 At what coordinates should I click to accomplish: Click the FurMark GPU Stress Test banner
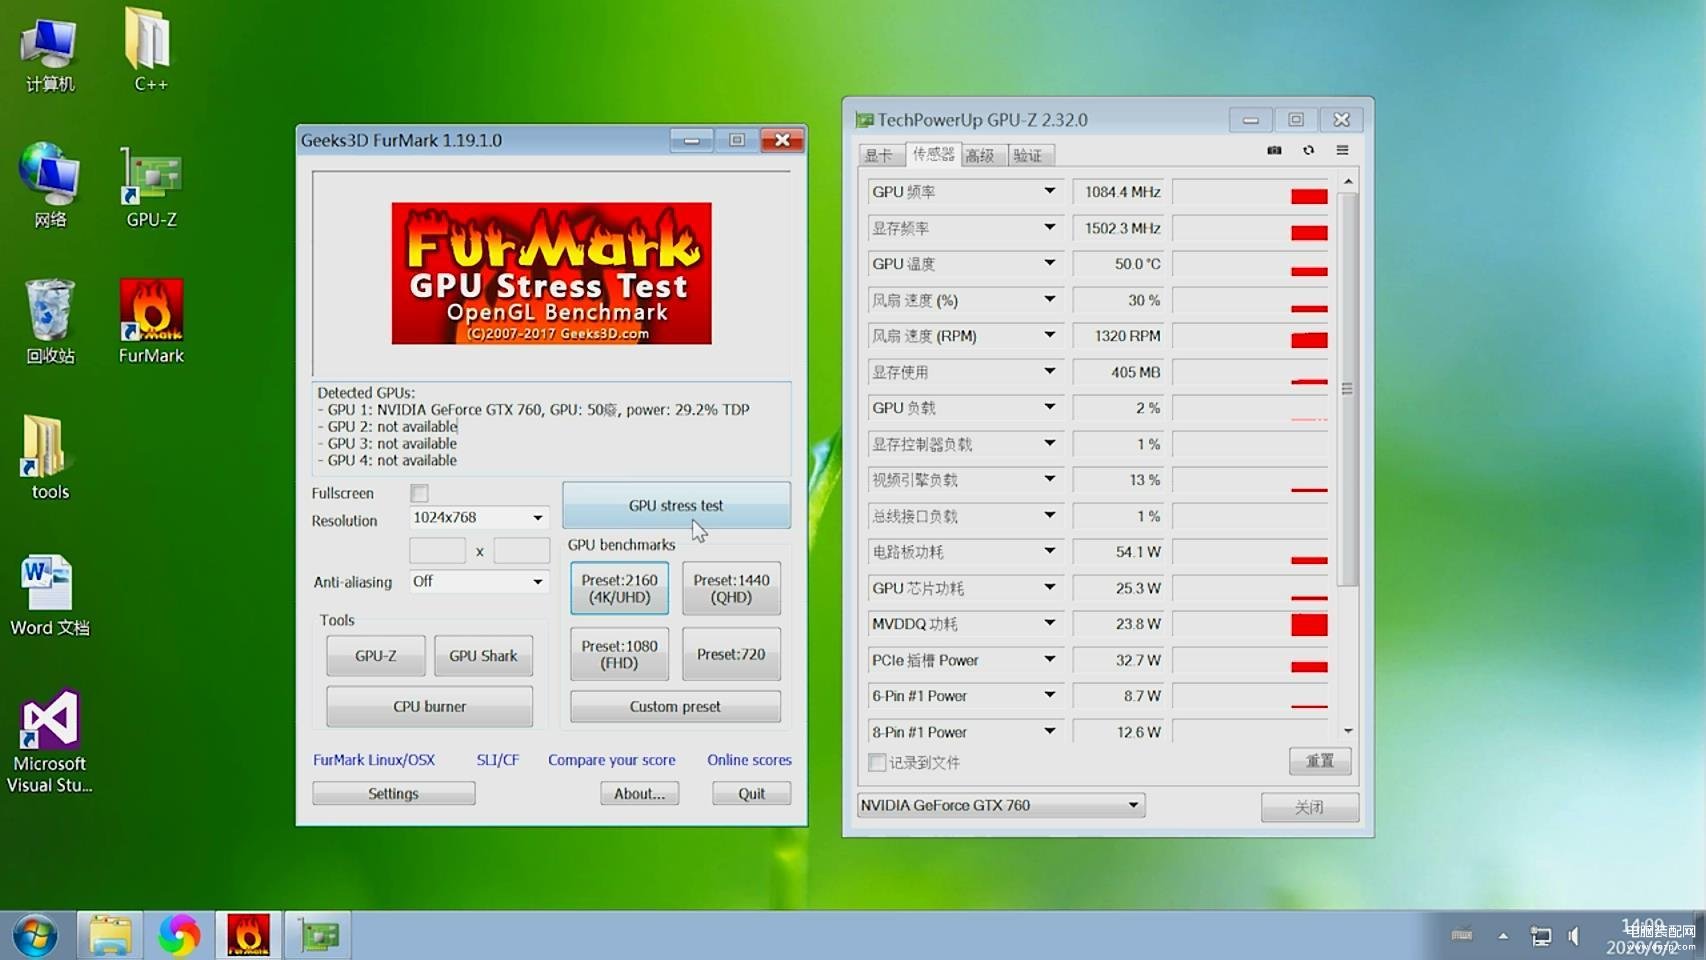(551, 273)
